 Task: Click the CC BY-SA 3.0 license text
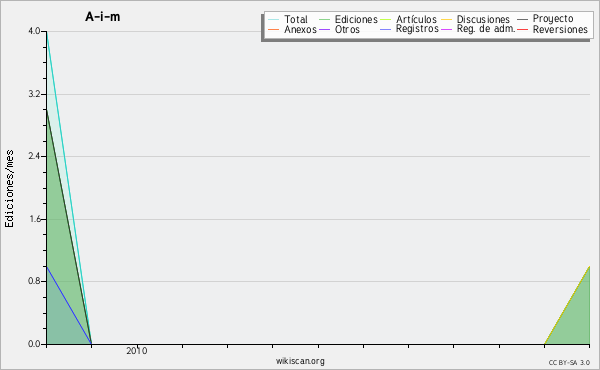569,363
